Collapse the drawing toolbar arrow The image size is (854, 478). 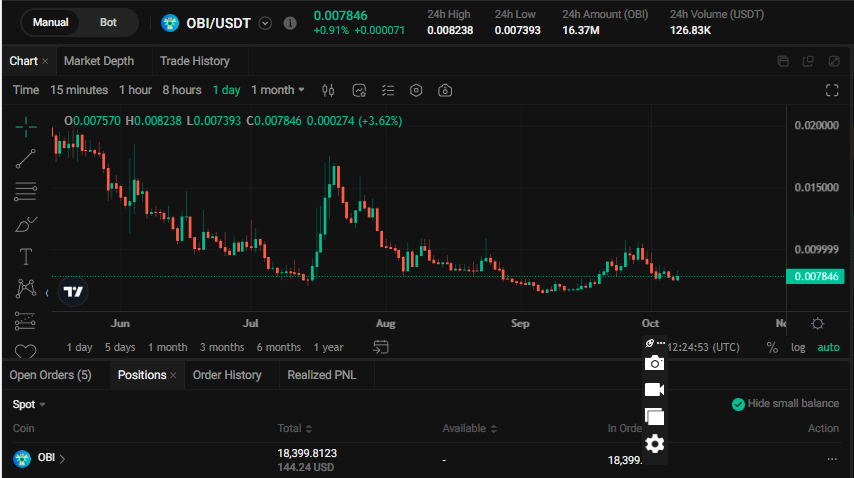tap(47, 293)
